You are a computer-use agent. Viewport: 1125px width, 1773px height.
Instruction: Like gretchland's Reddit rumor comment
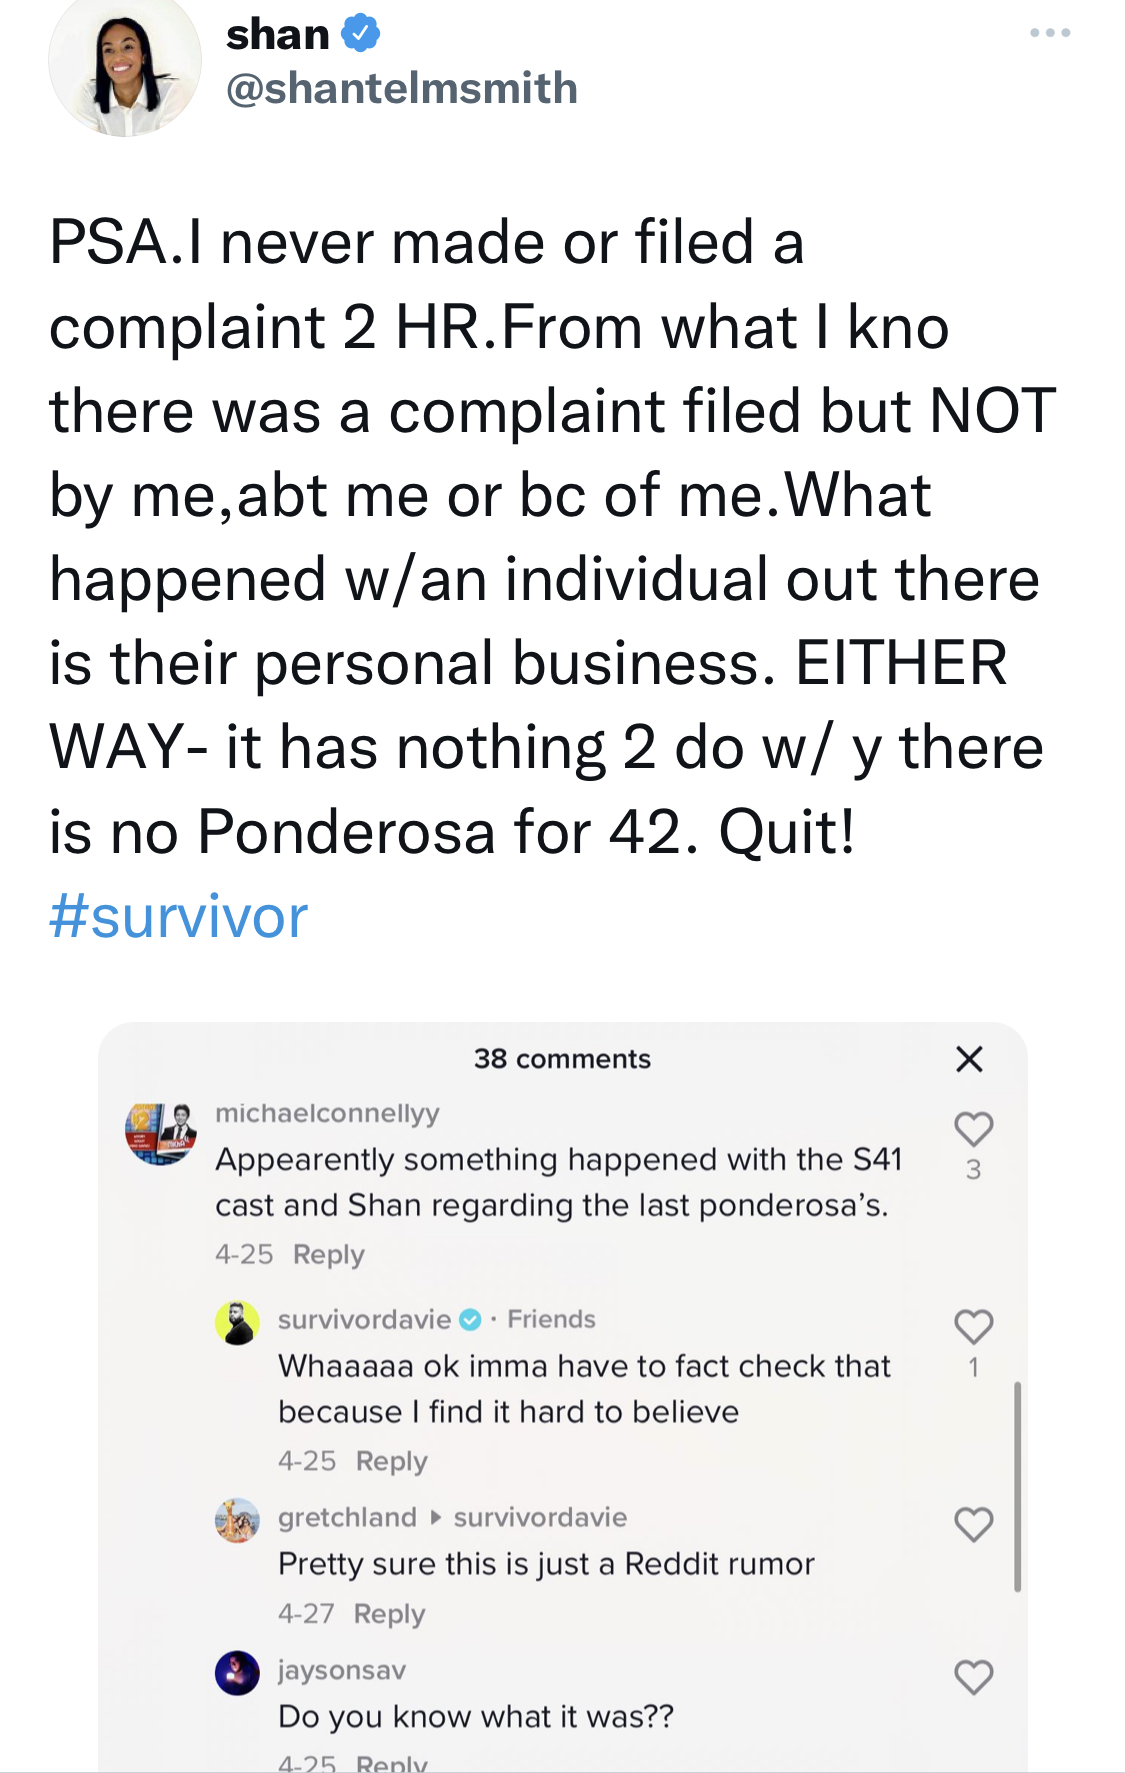973,1524
